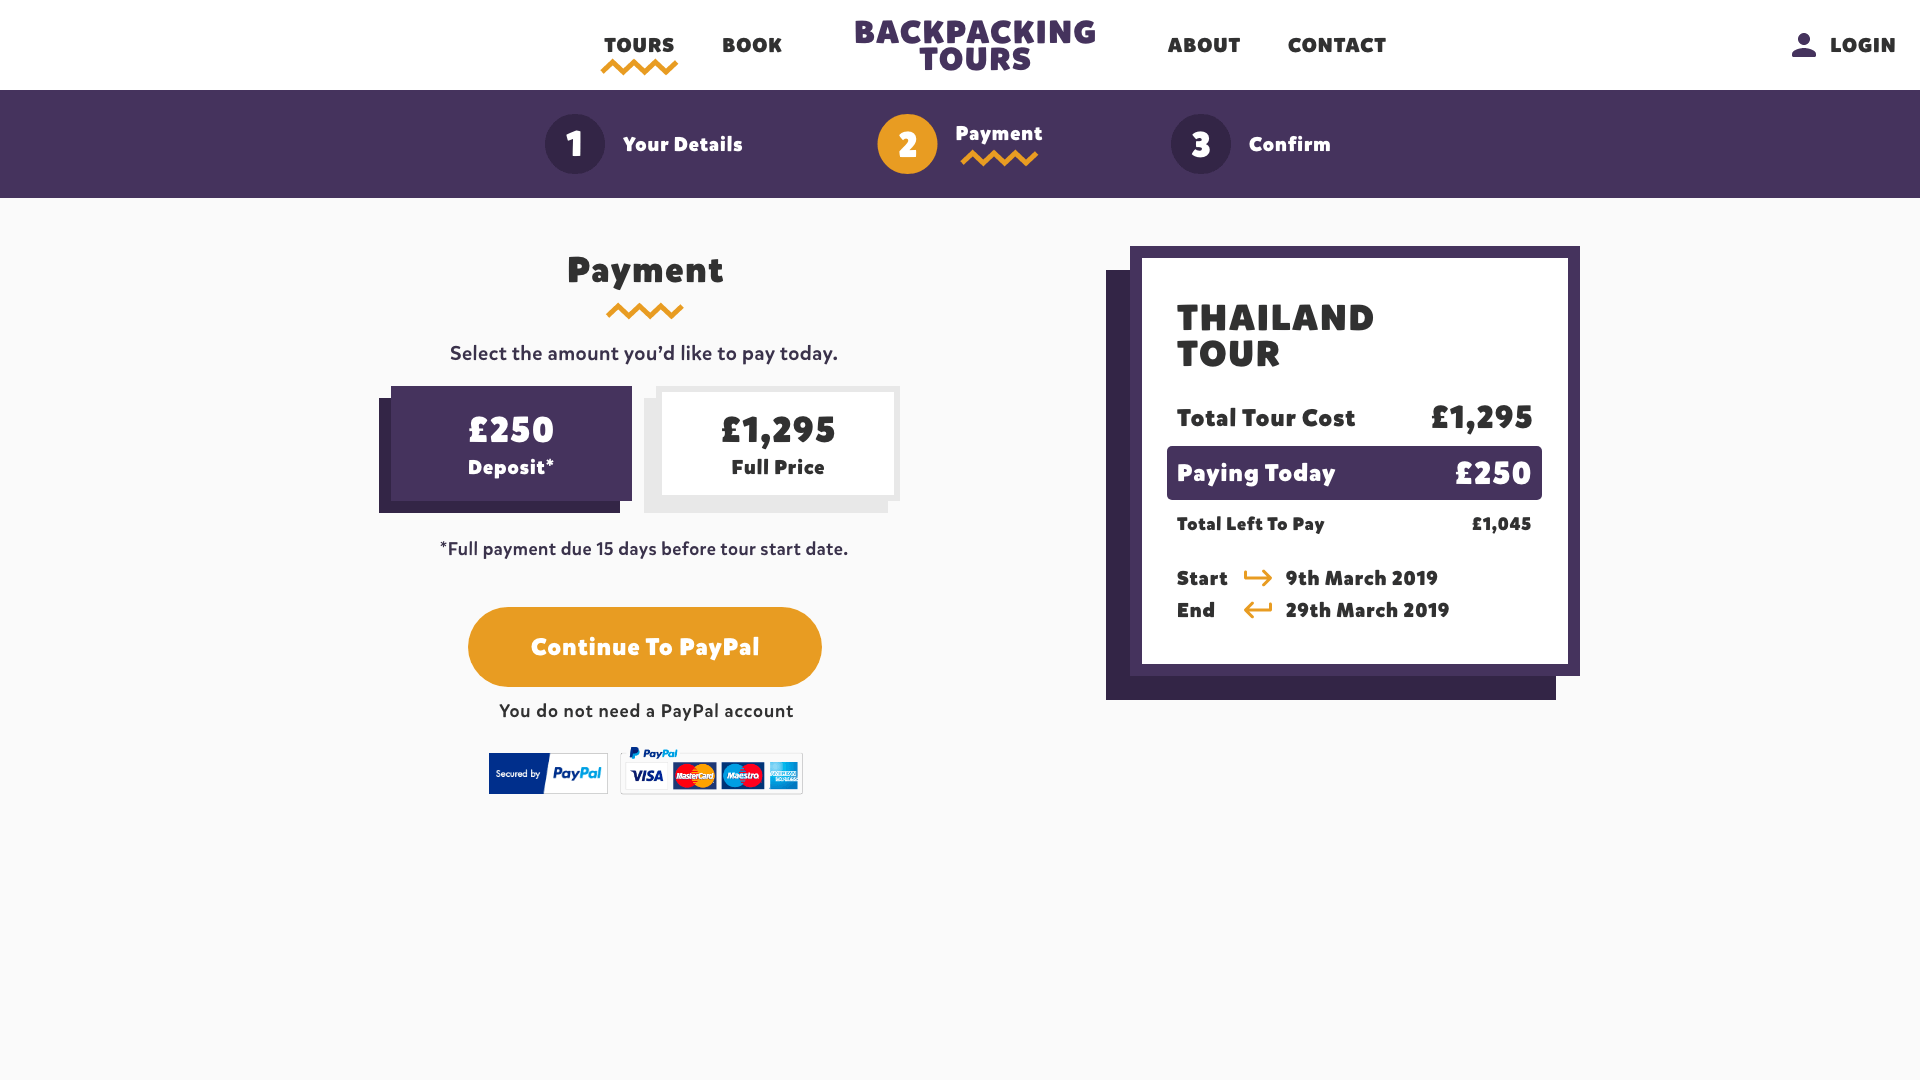The image size is (1920, 1080).
Task: Click the Maestro card logo
Action: coord(743,776)
